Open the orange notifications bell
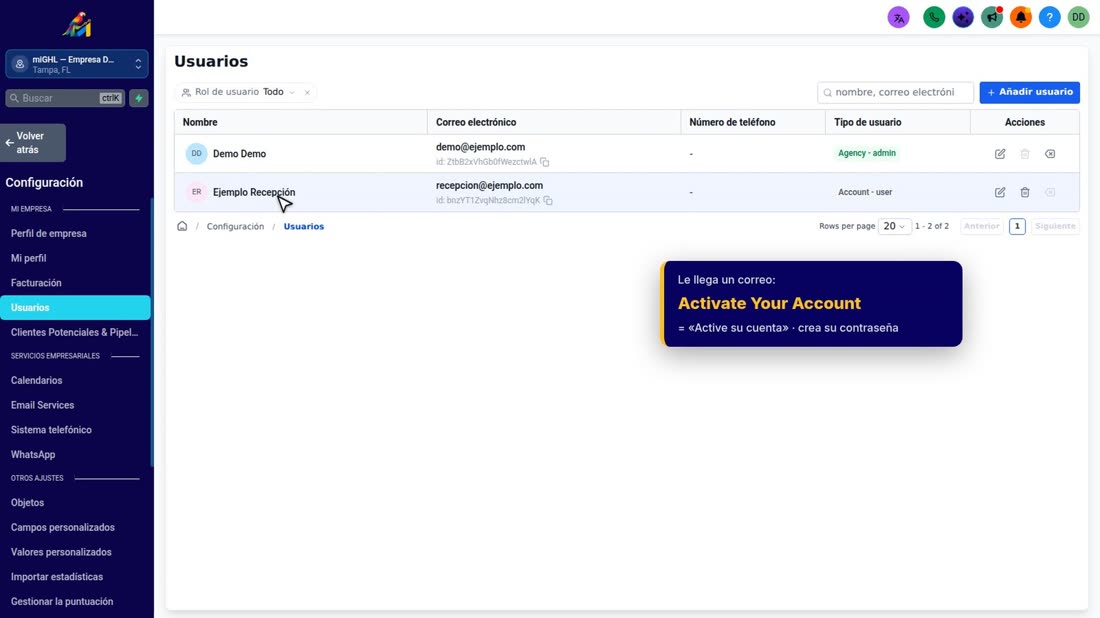This screenshot has width=1100, height=618. (x=1021, y=18)
